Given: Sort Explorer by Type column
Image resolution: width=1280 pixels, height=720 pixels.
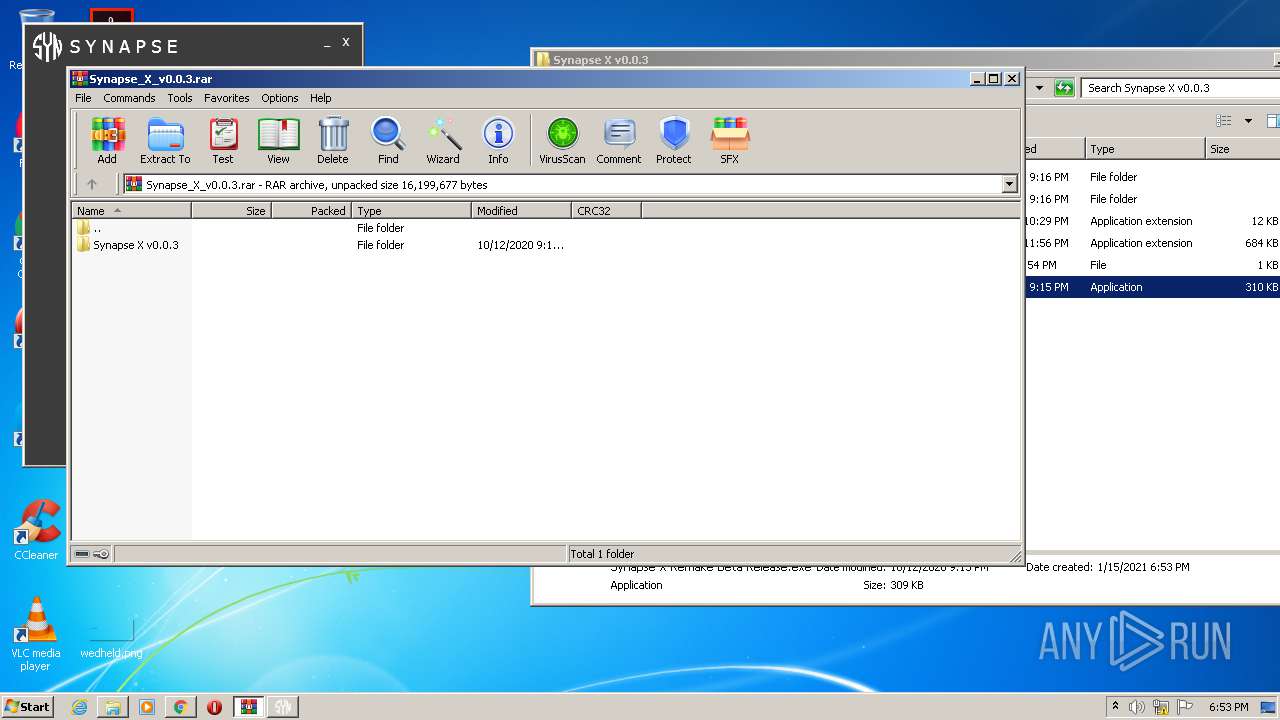Looking at the screenshot, I should tap(1145, 149).
